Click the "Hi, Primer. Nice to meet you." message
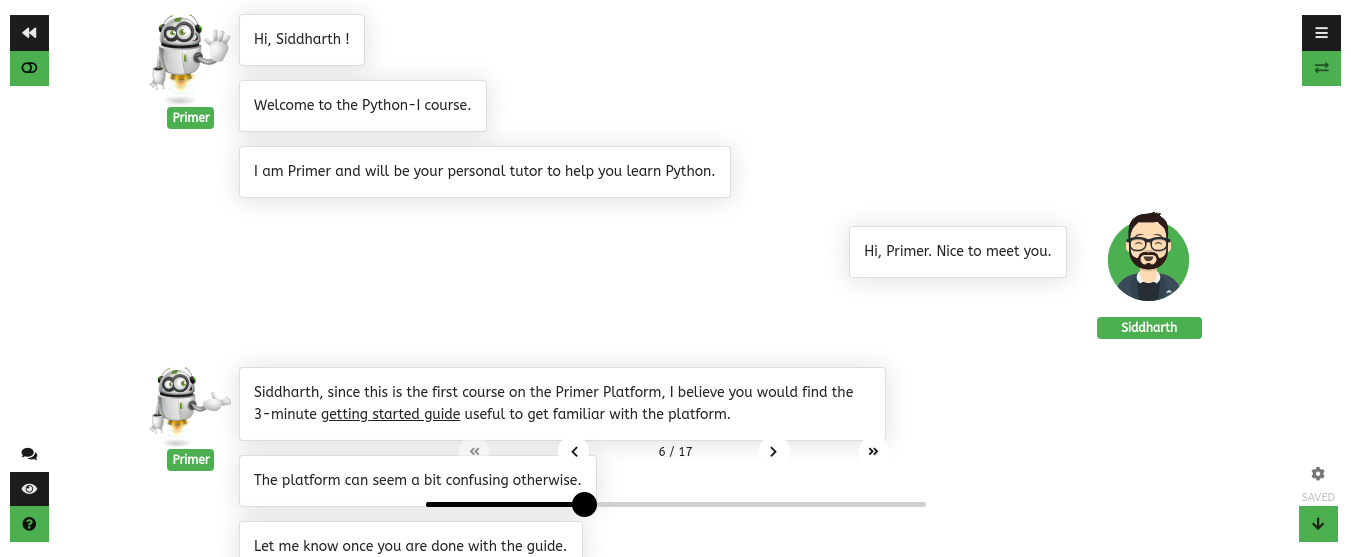The height and width of the screenshot is (557, 1351). [957, 251]
